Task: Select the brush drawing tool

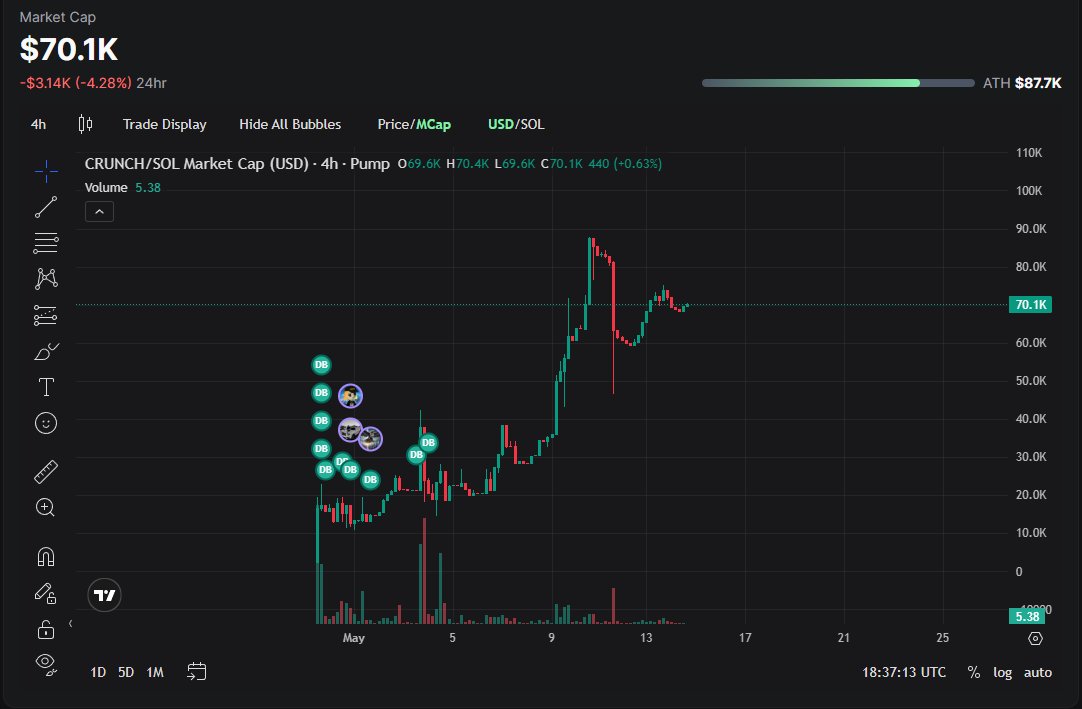Action: (46, 351)
